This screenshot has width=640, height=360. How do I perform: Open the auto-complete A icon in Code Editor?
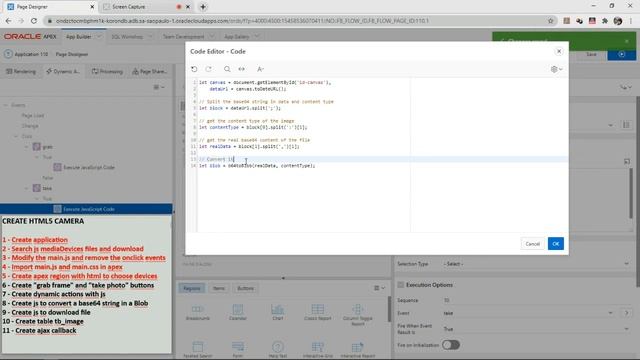(260, 69)
